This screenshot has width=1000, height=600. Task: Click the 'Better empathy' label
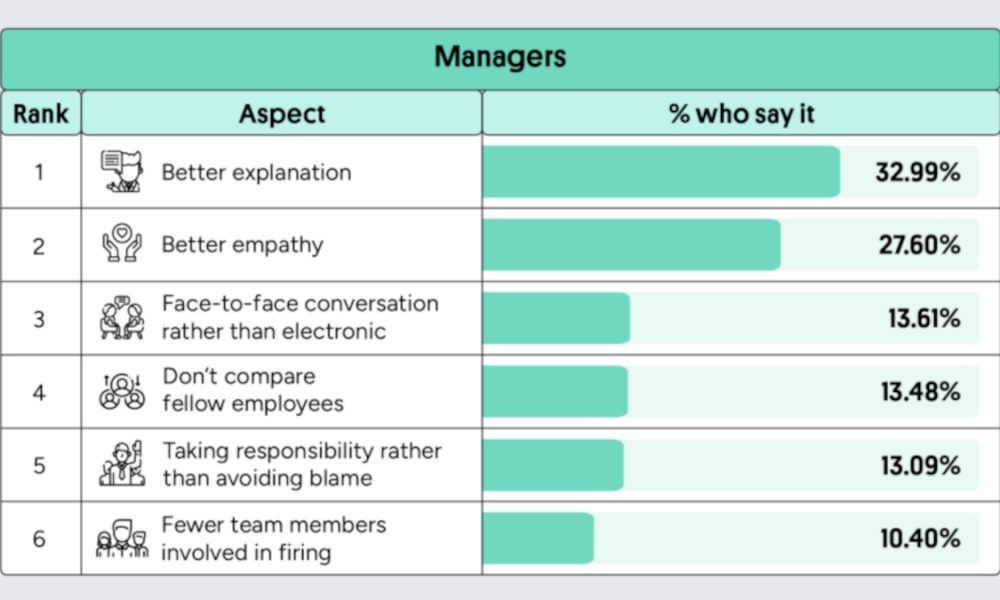pyautogui.click(x=242, y=245)
